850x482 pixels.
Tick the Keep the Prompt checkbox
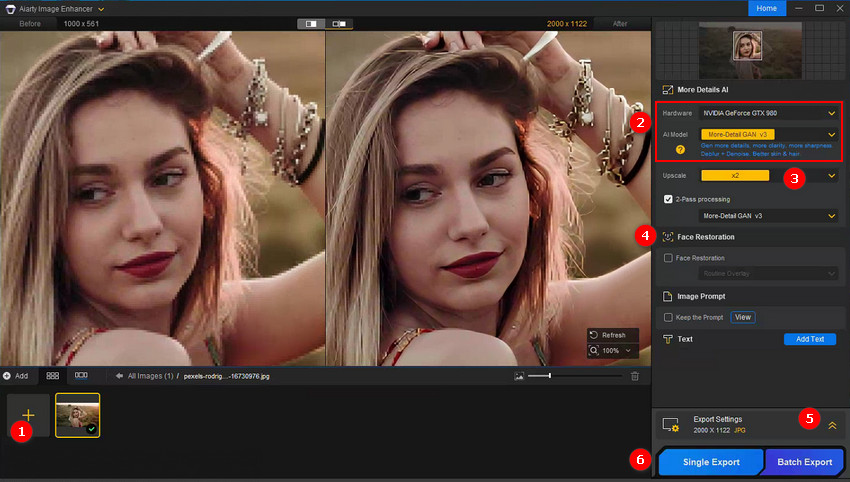click(x=669, y=317)
